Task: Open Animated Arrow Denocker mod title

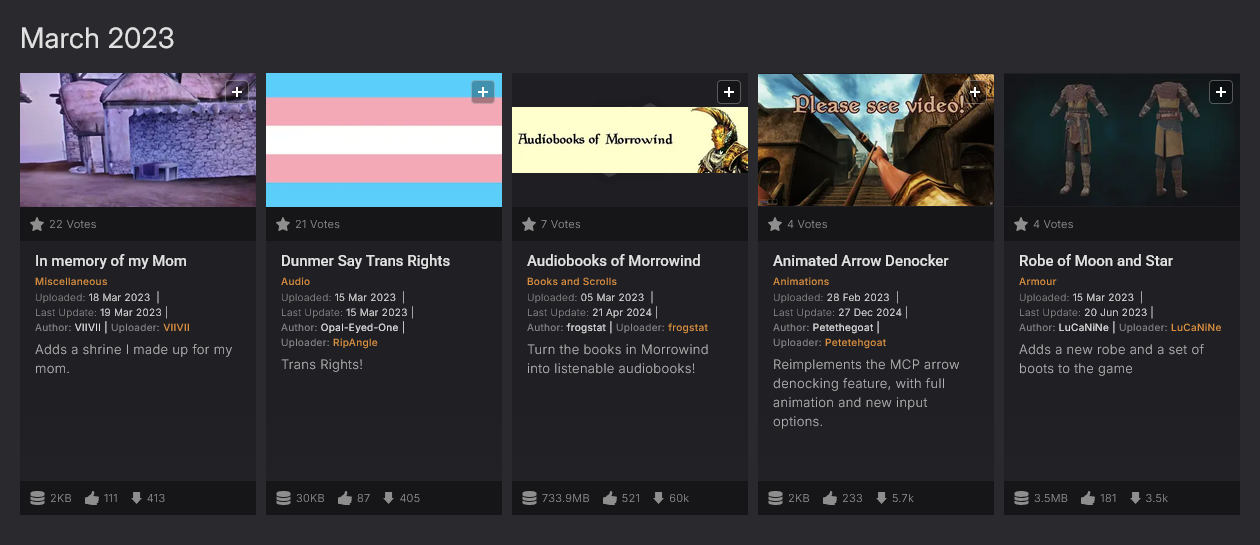Action: (x=861, y=261)
